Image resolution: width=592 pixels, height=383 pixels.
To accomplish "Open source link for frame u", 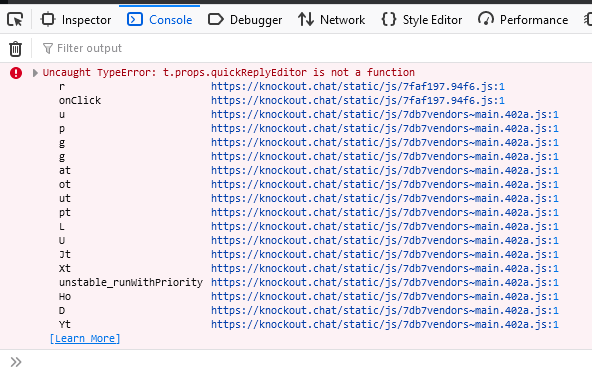I will 385,114.
